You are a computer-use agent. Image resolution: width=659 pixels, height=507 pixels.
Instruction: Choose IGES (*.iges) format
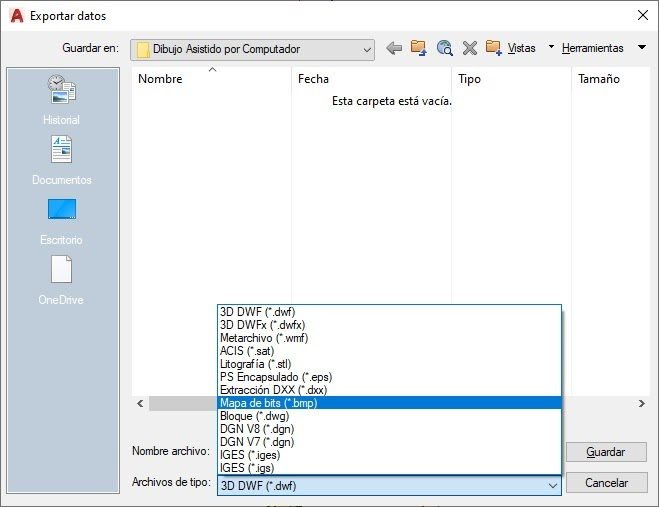389,455
